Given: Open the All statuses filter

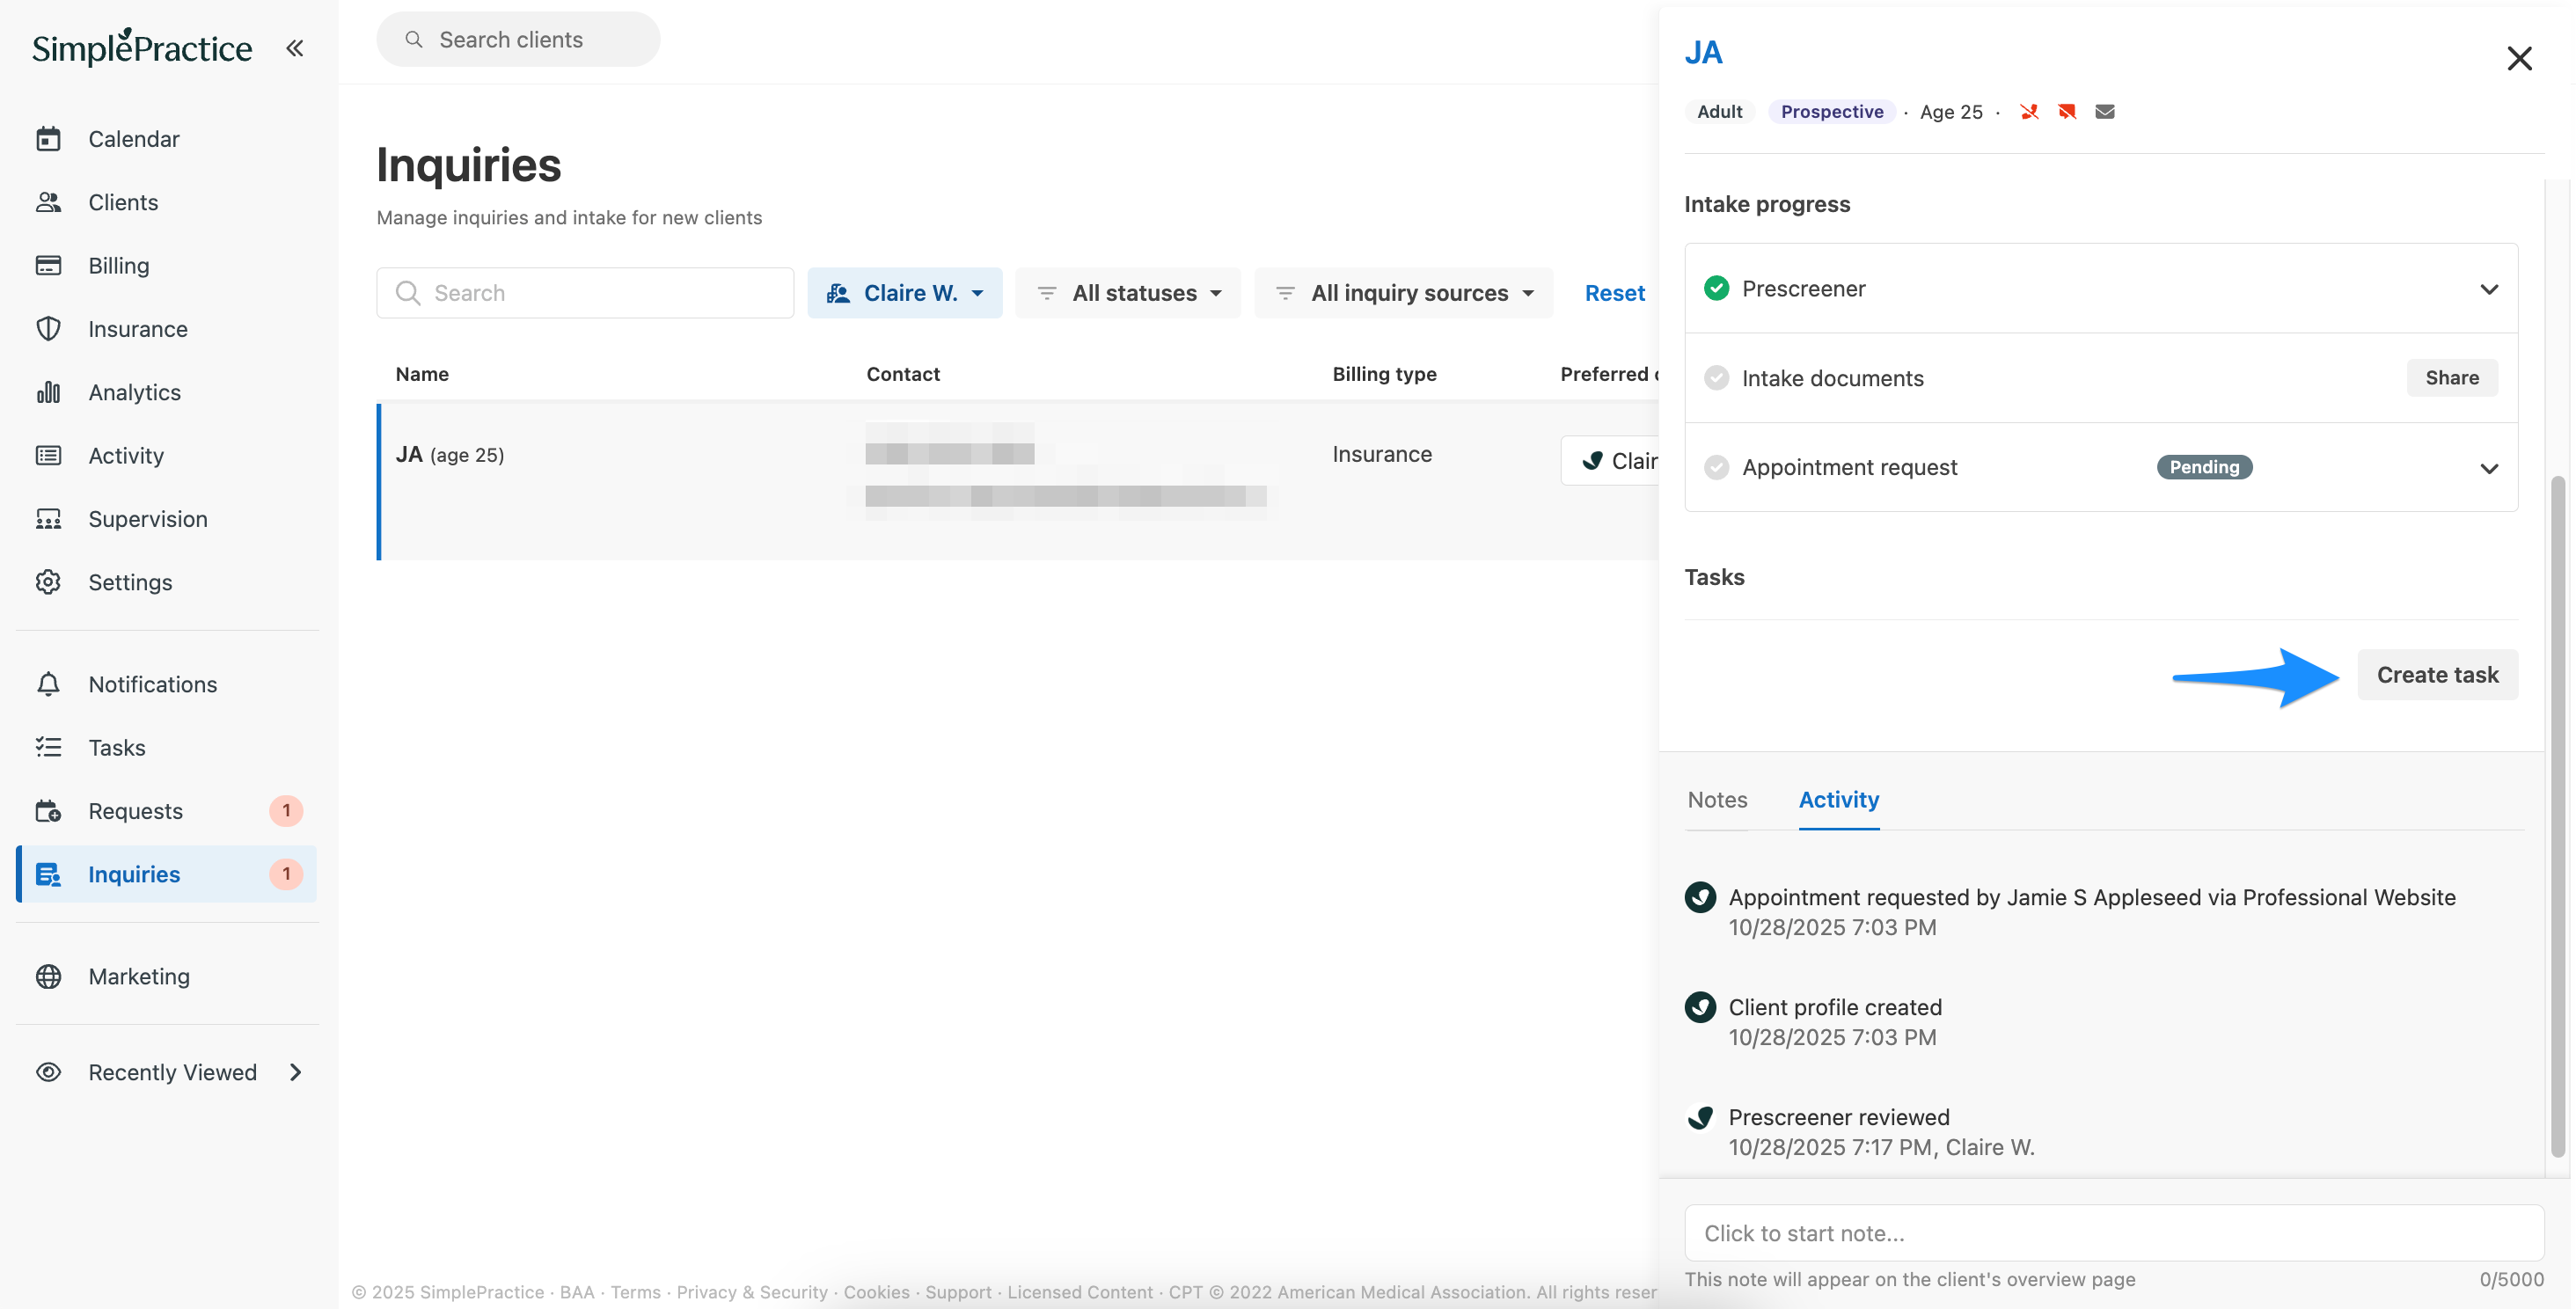Looking at the screenshot, I should (x=1128, y=293).
